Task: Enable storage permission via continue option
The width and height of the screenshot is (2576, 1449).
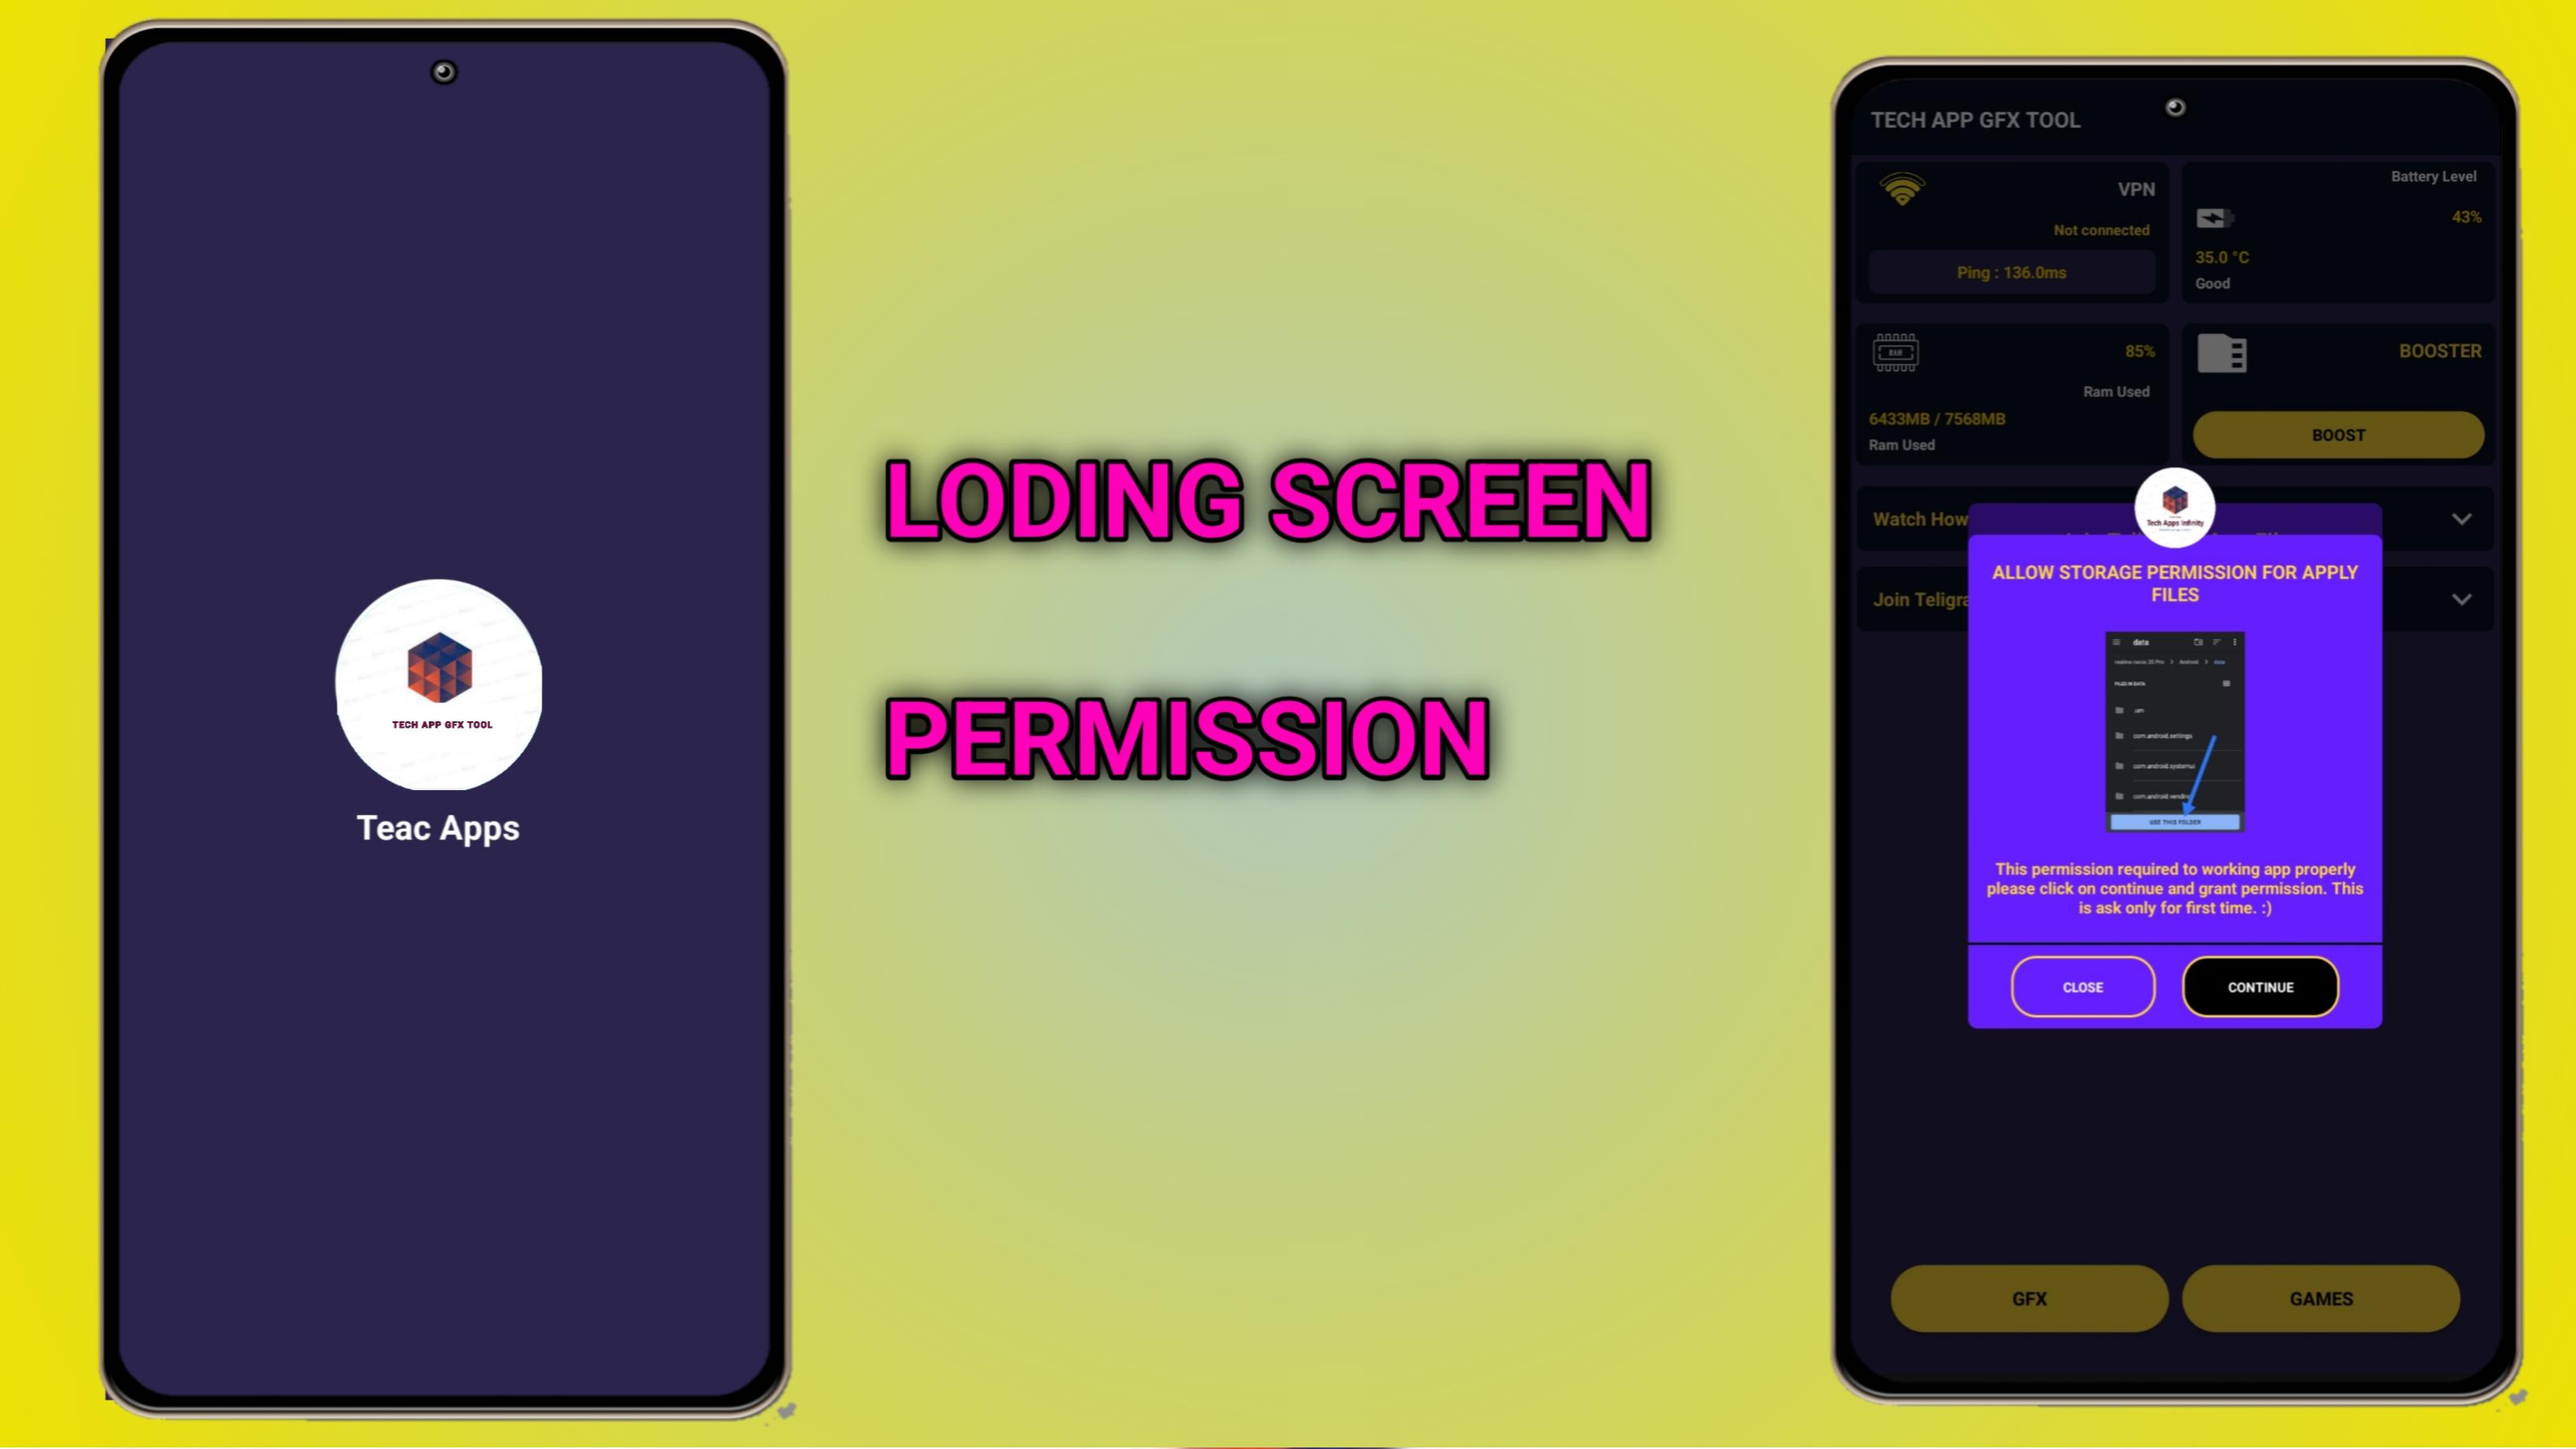Action: pyautogui.click(x=2261, y=986)
